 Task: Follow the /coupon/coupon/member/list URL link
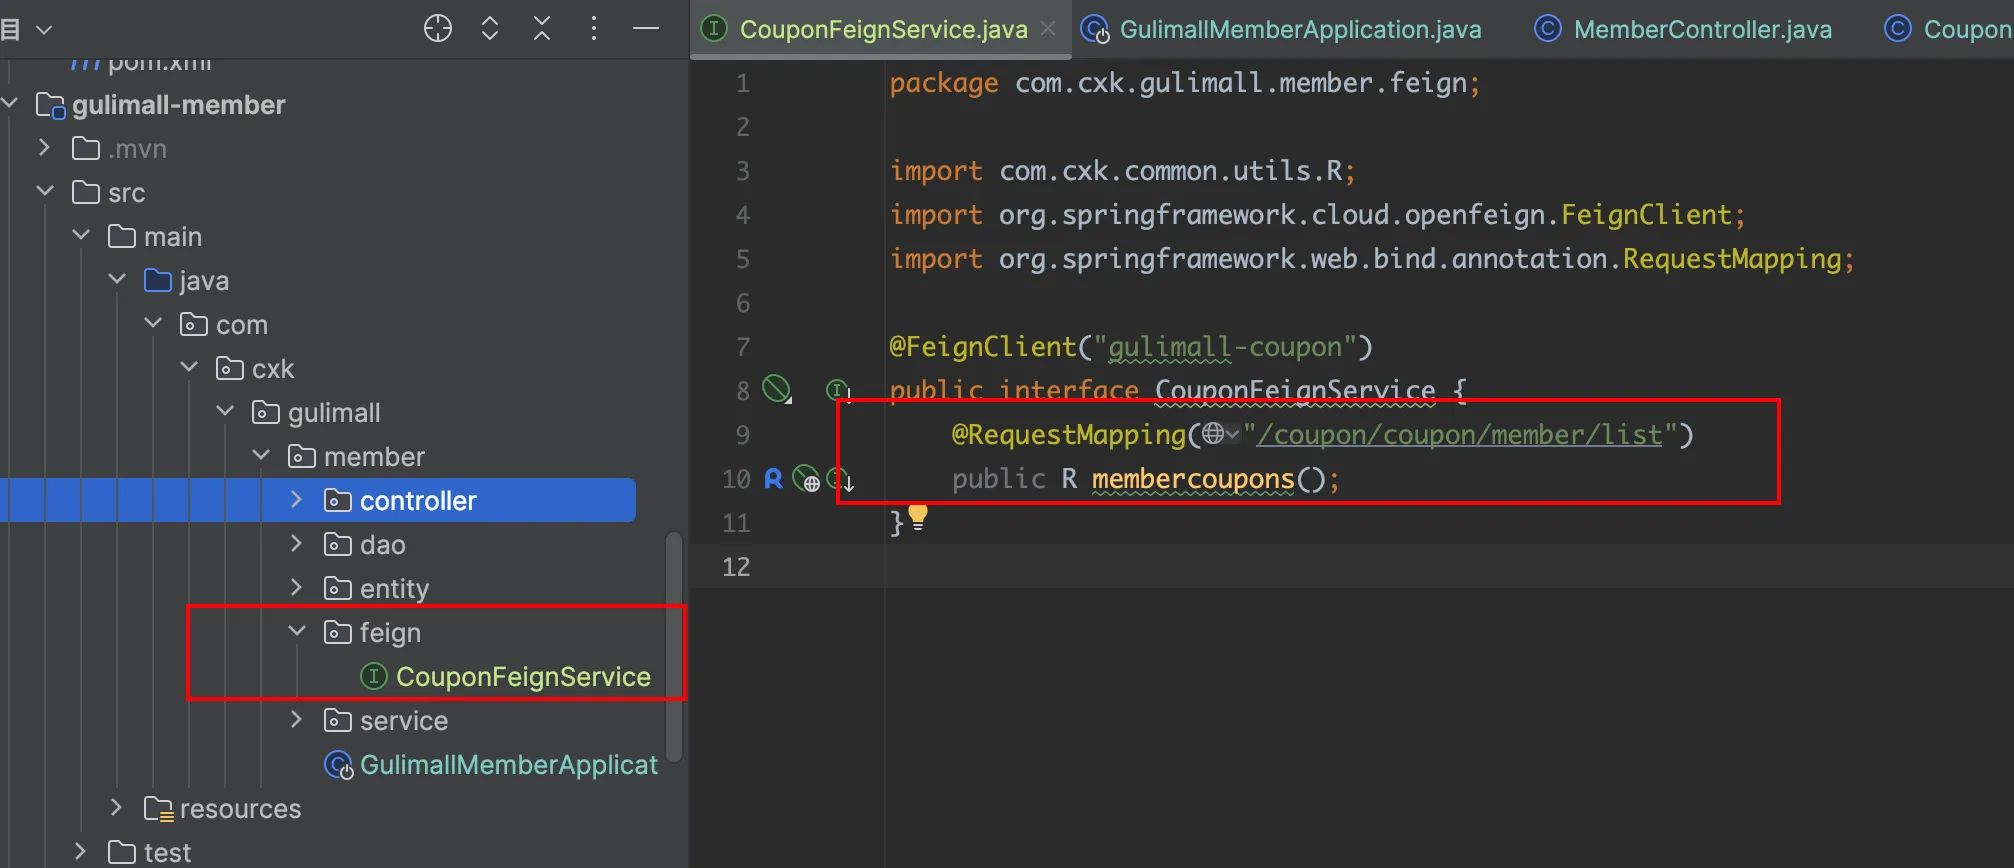(1459, 435)
